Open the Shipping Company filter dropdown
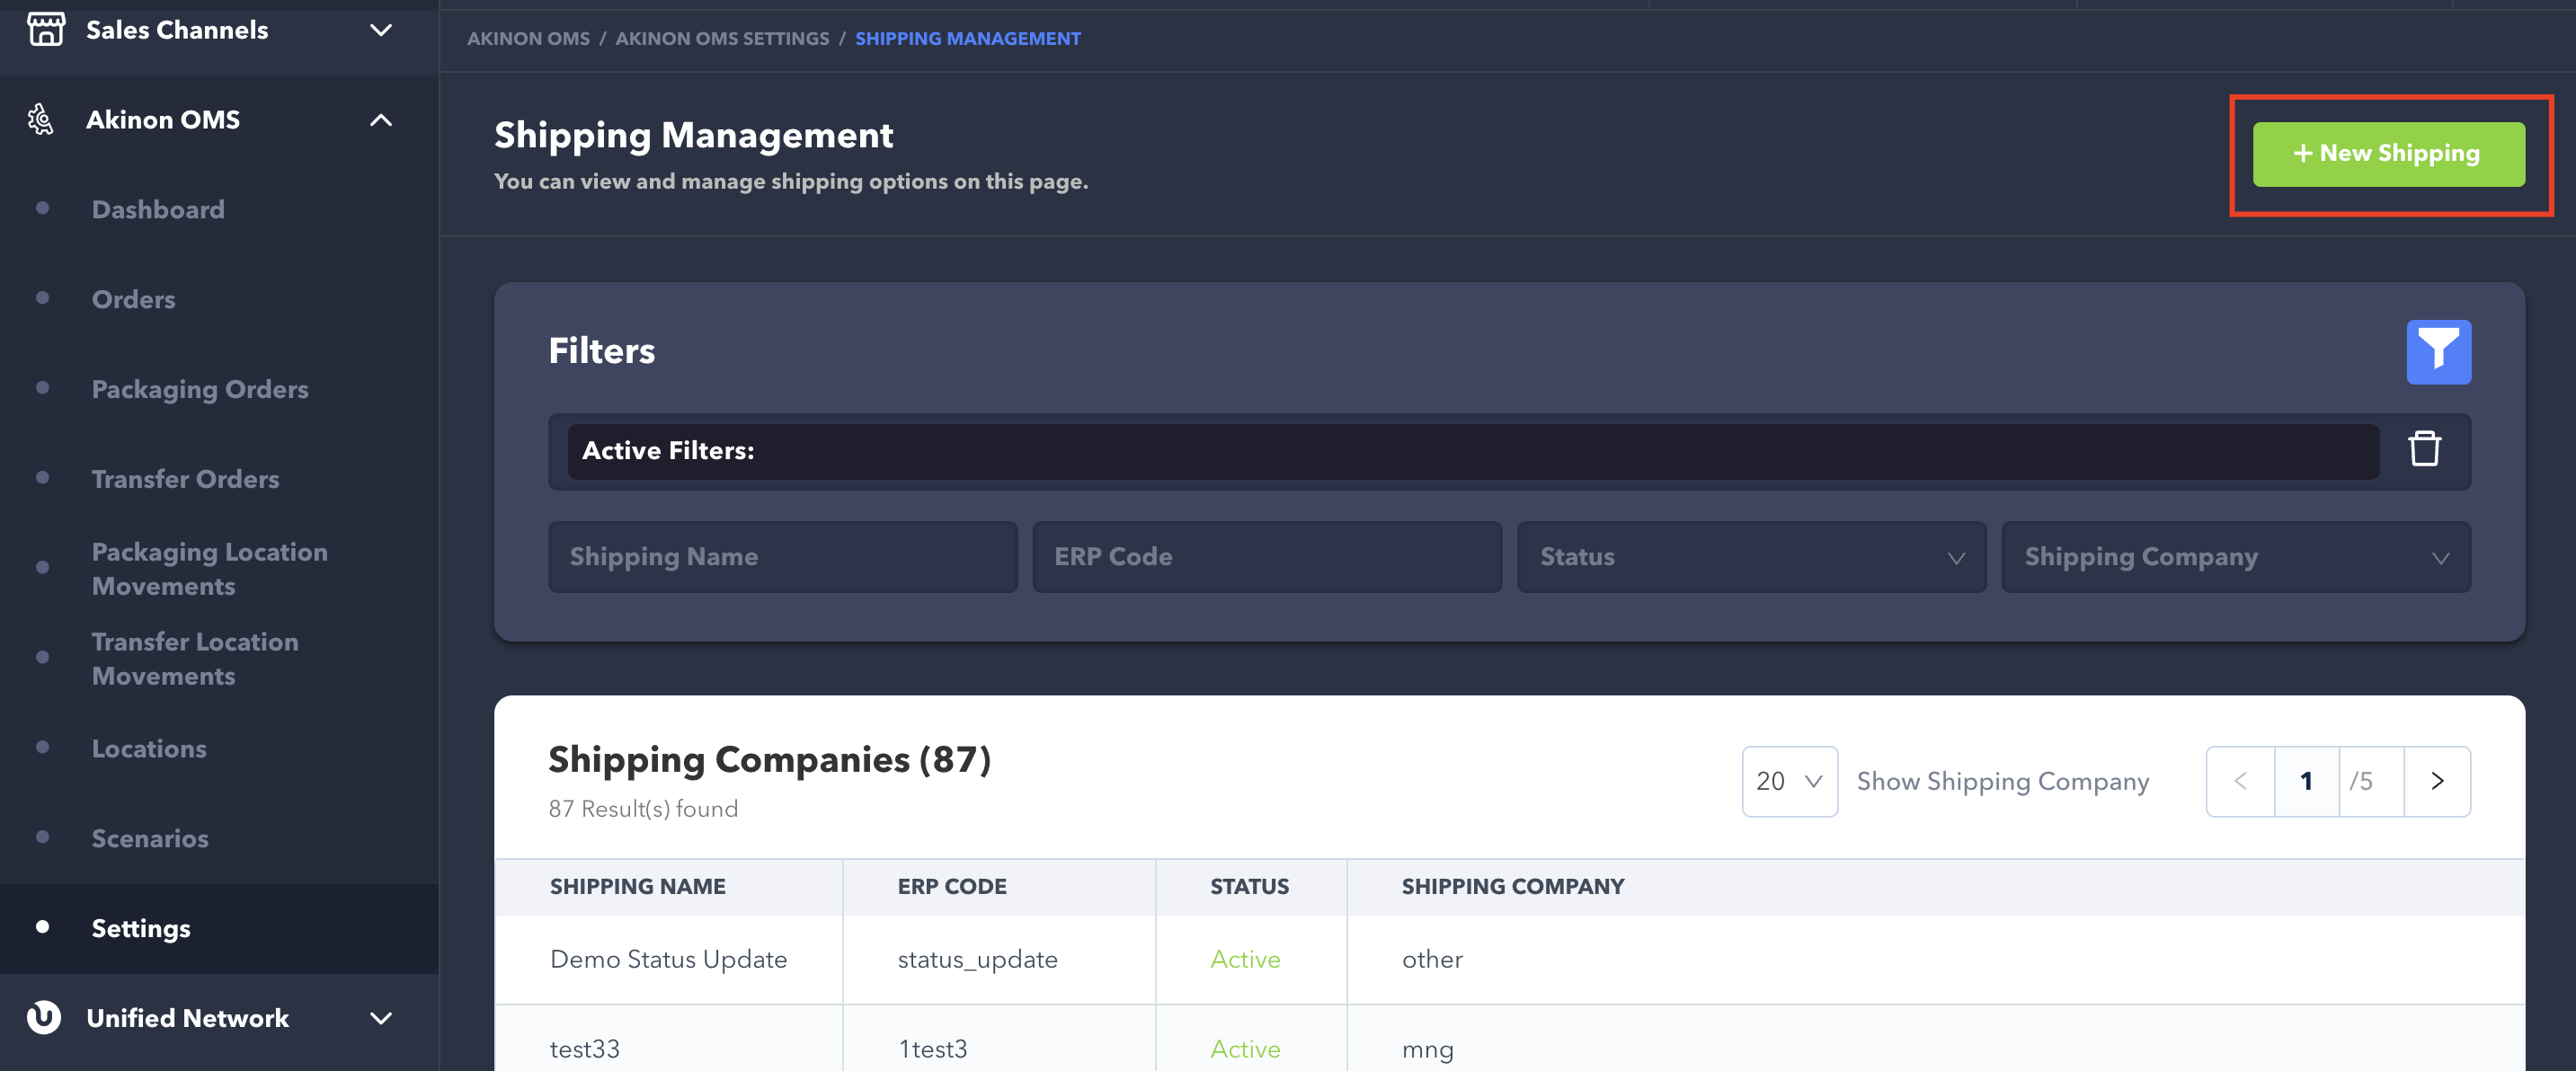The height and width of the screenshot is (1071, 2576). click(x=2235, y=557)
